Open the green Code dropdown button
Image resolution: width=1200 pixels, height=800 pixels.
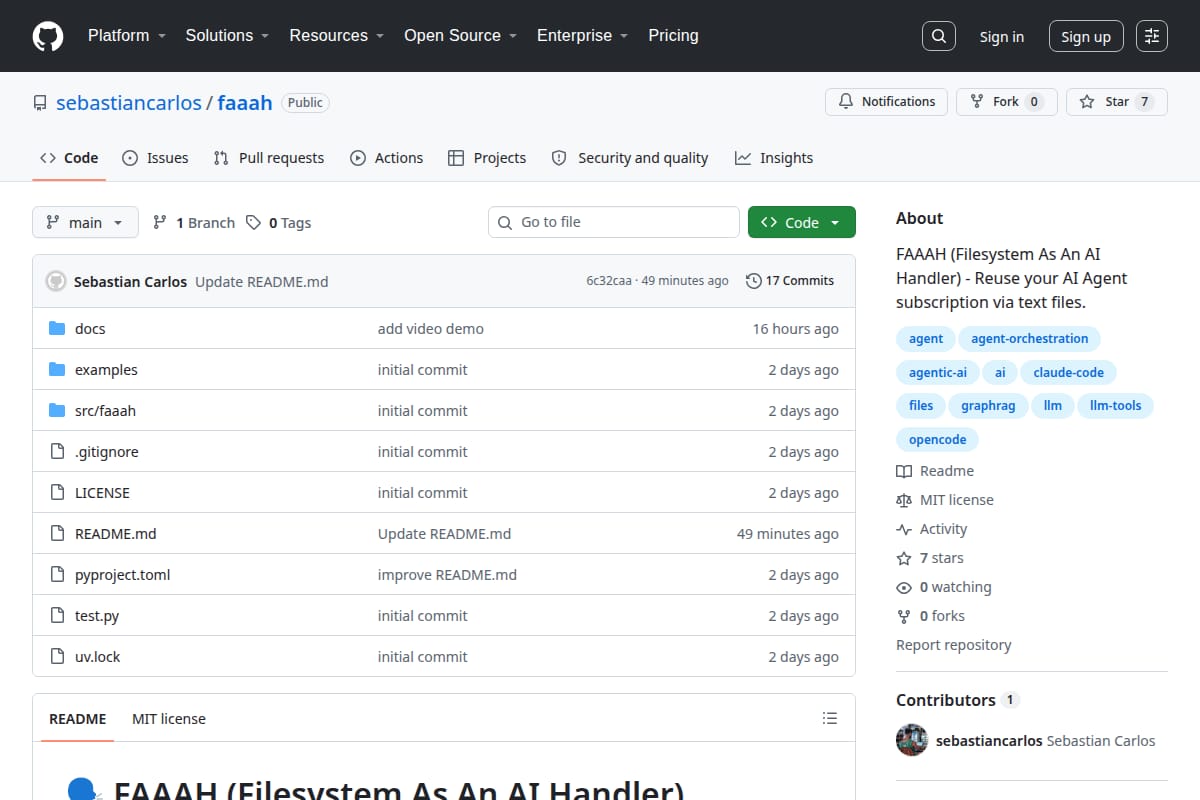[802, 222]
